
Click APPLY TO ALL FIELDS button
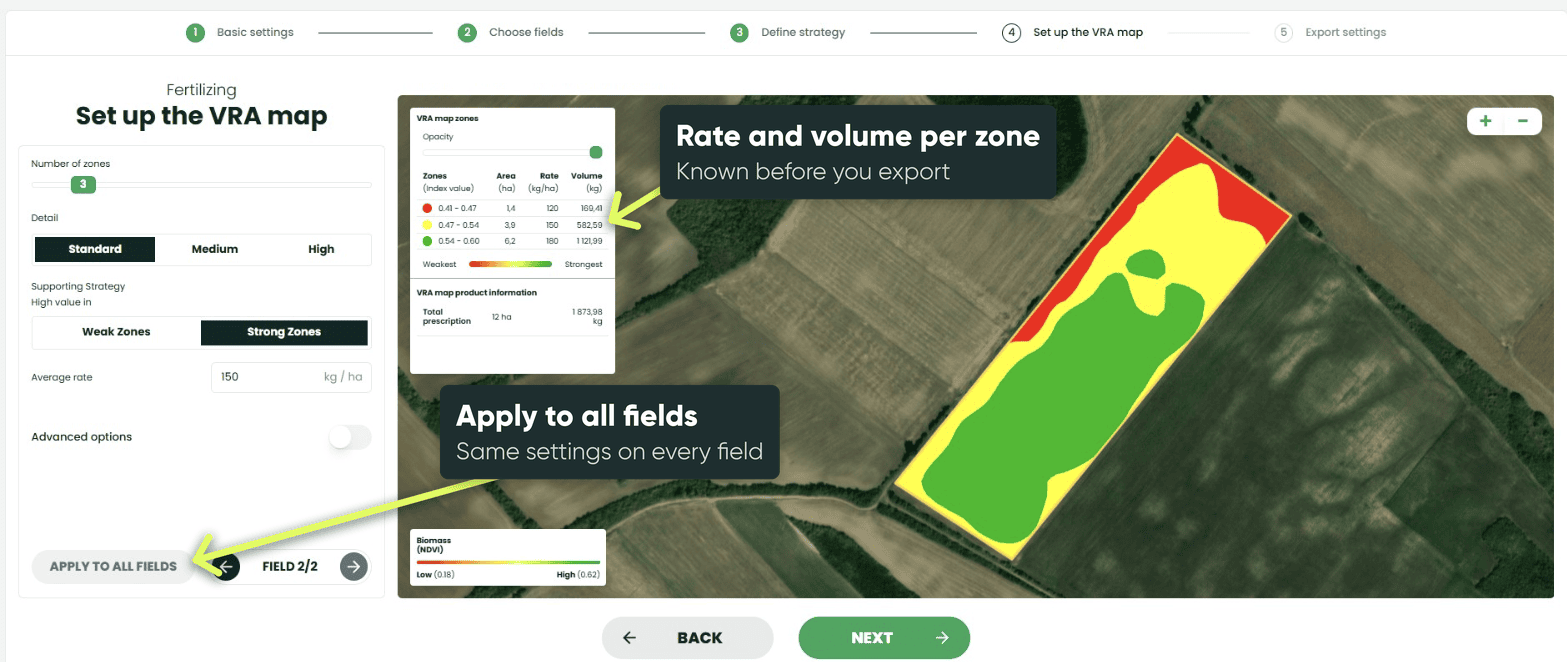[113, 567]
